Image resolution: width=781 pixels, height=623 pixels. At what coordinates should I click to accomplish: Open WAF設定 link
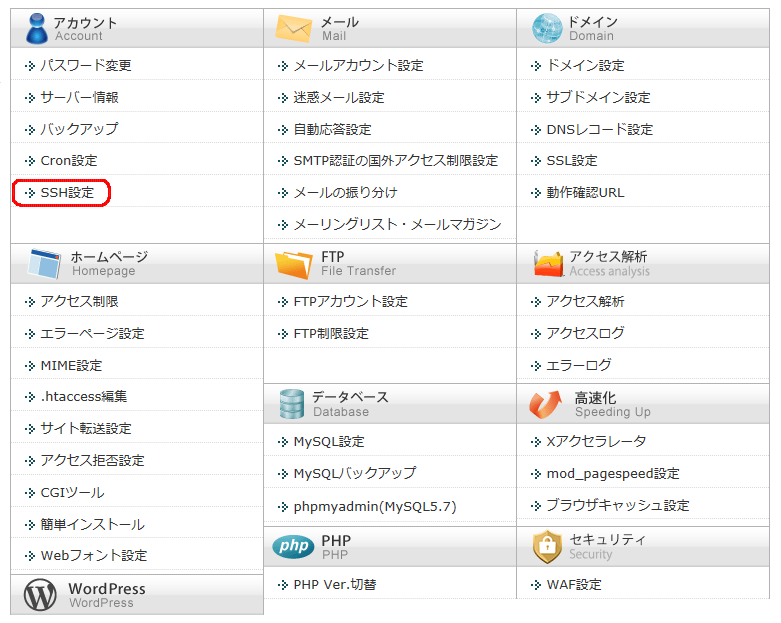click(574, 584)
